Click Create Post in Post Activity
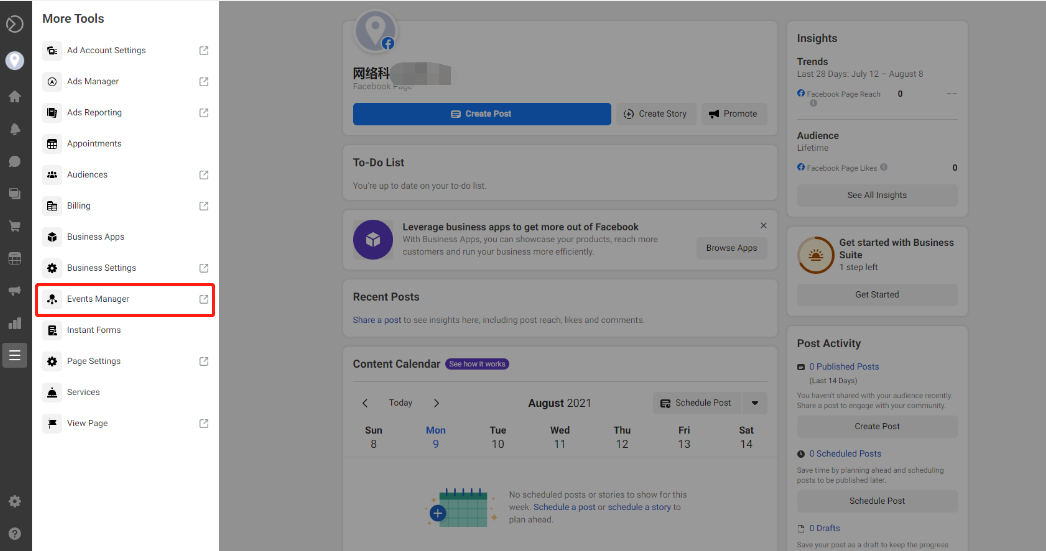The height and width of the screenshot is (551, 1046). point(877,426)
